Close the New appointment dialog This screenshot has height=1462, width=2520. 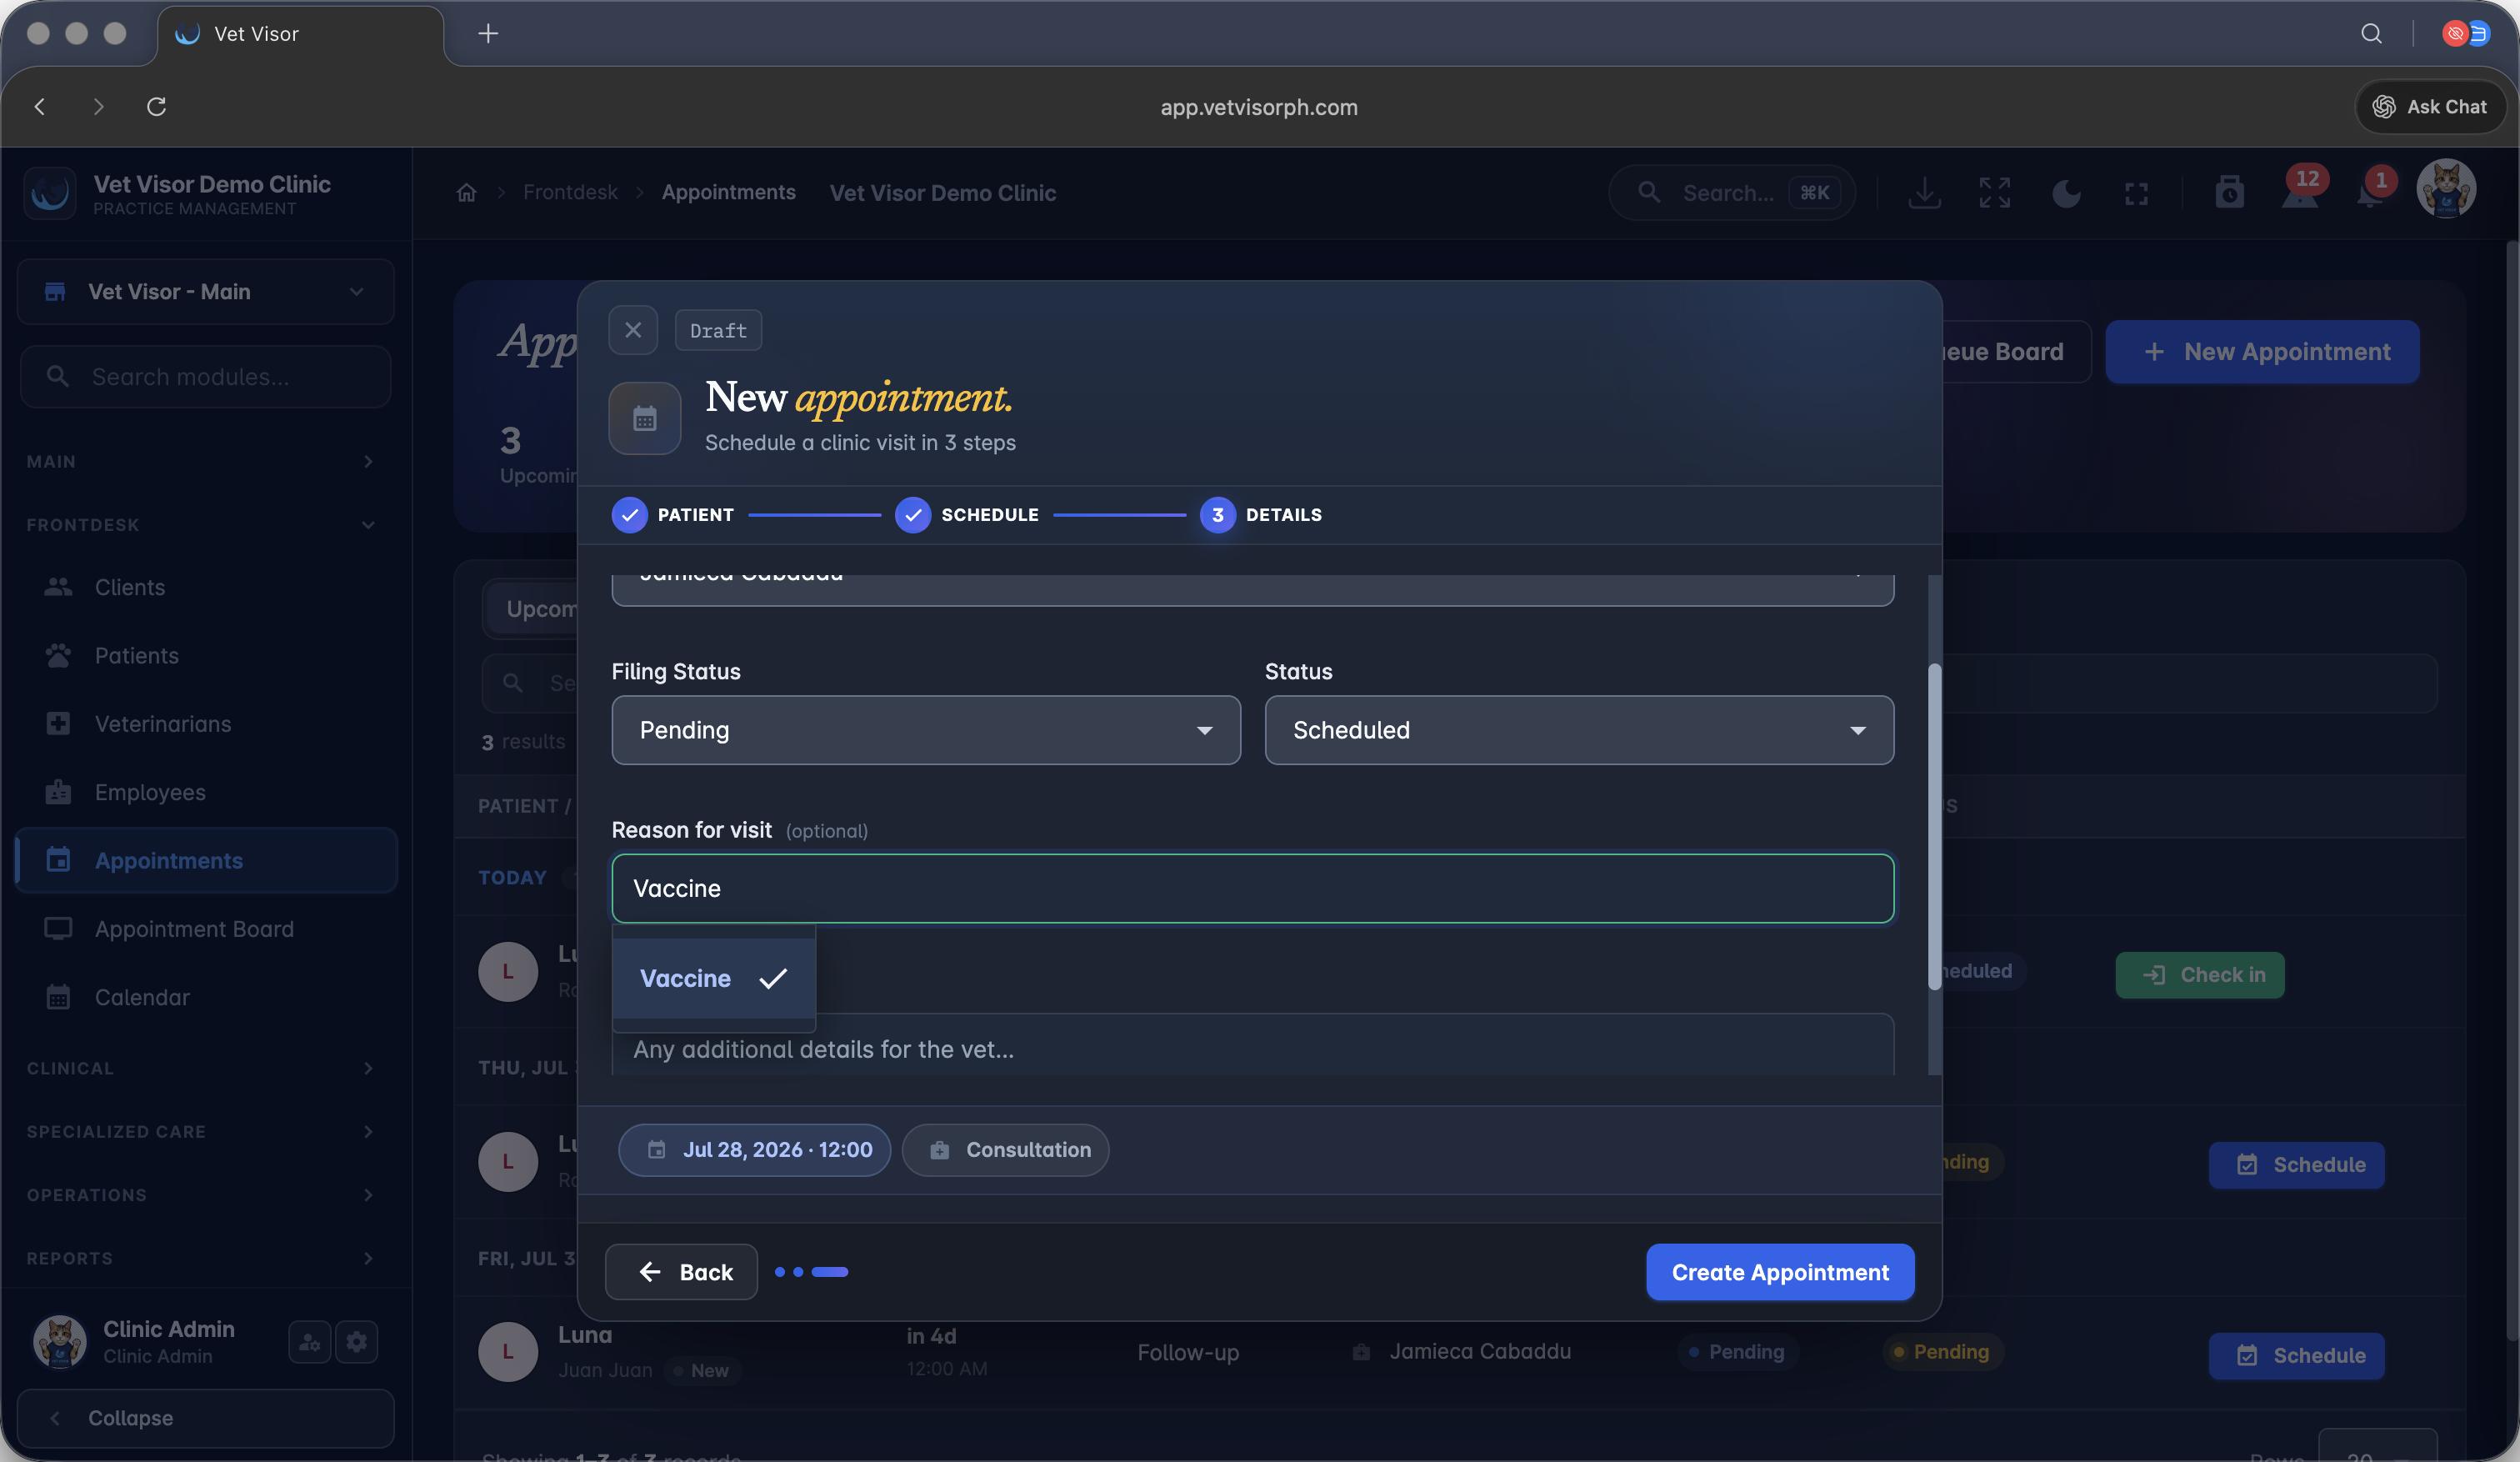tap(633, 330)
